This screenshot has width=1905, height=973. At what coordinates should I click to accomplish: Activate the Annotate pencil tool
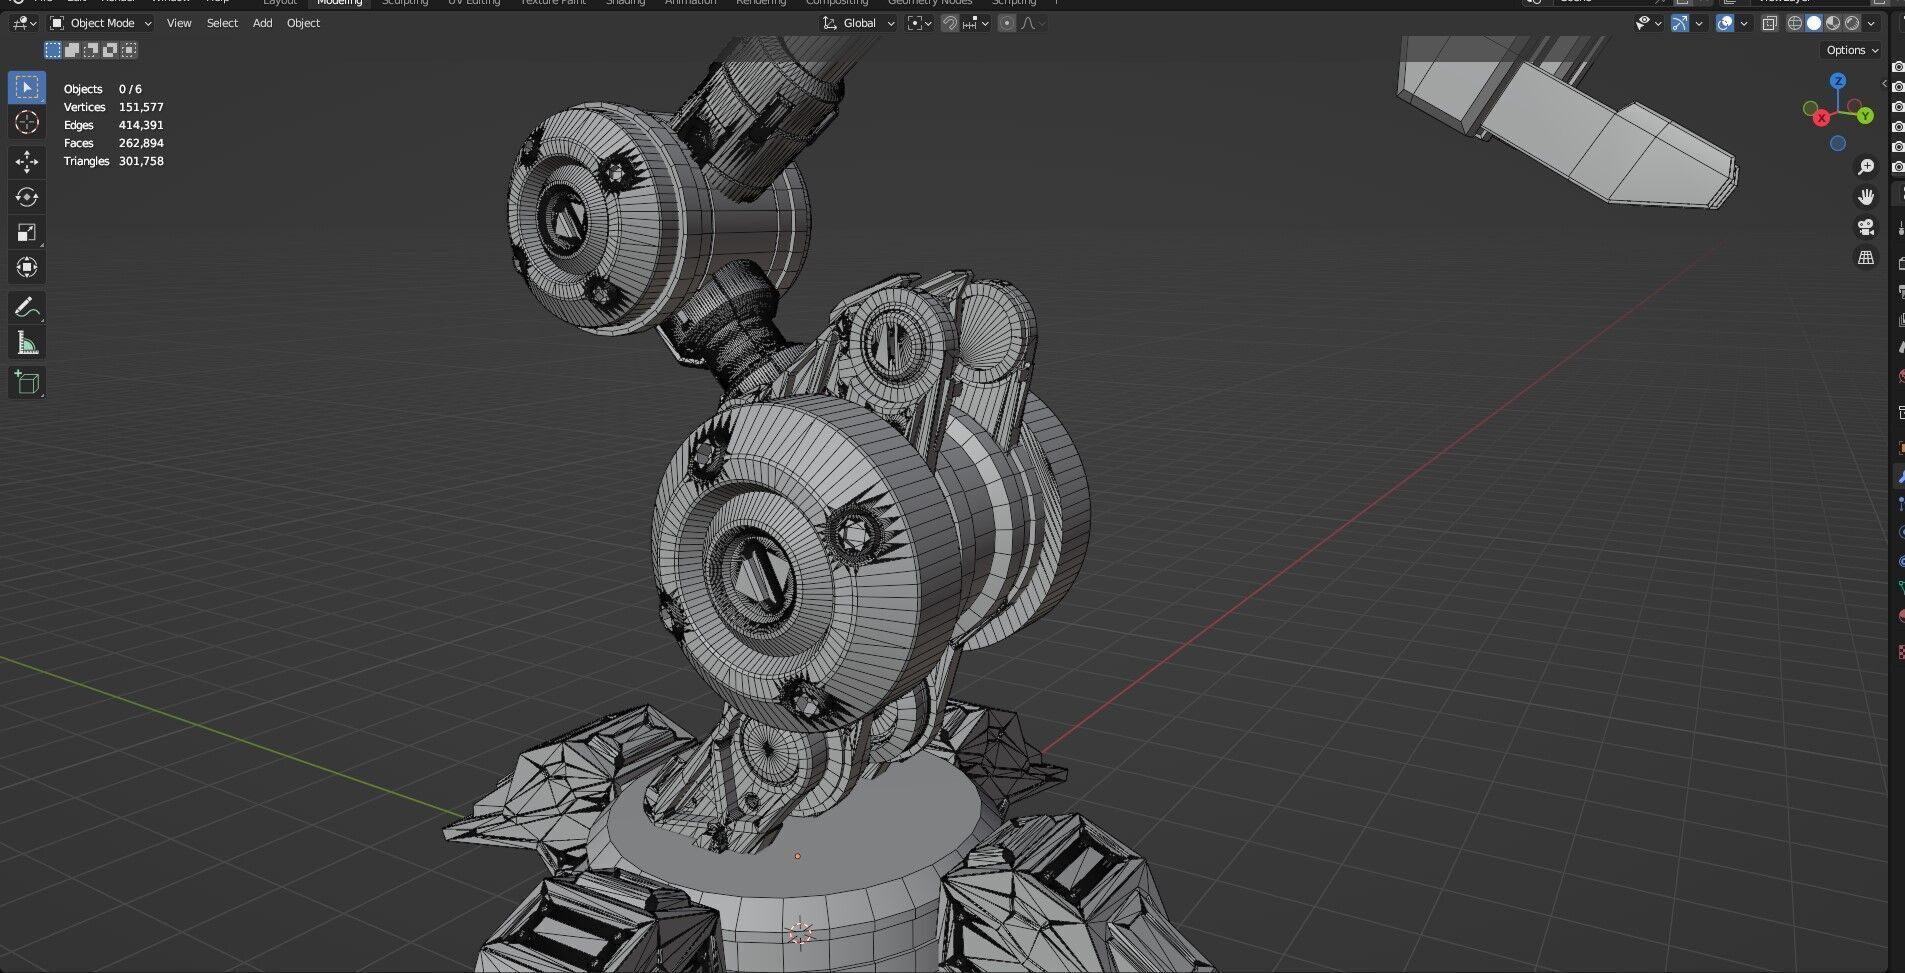click(x=27, y=308)
